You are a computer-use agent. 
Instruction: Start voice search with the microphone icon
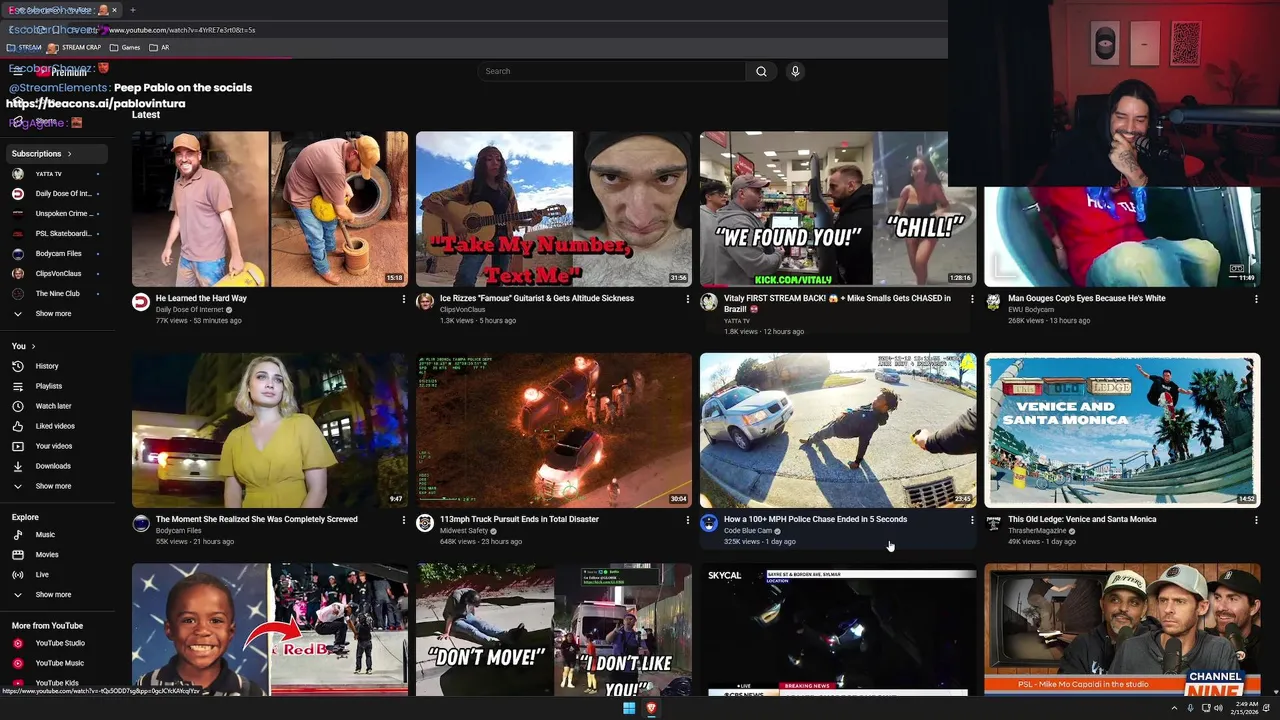click(x=795, y=71)
